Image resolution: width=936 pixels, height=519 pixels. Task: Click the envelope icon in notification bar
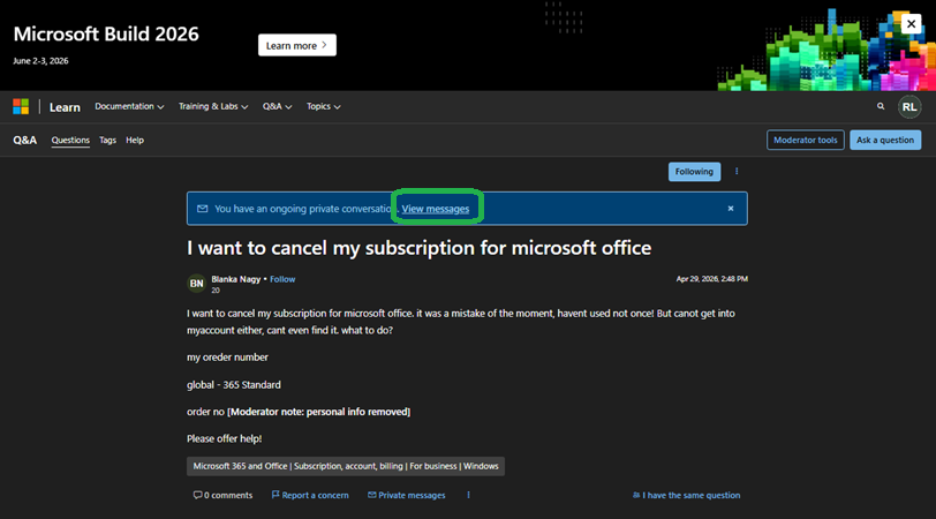202,208
